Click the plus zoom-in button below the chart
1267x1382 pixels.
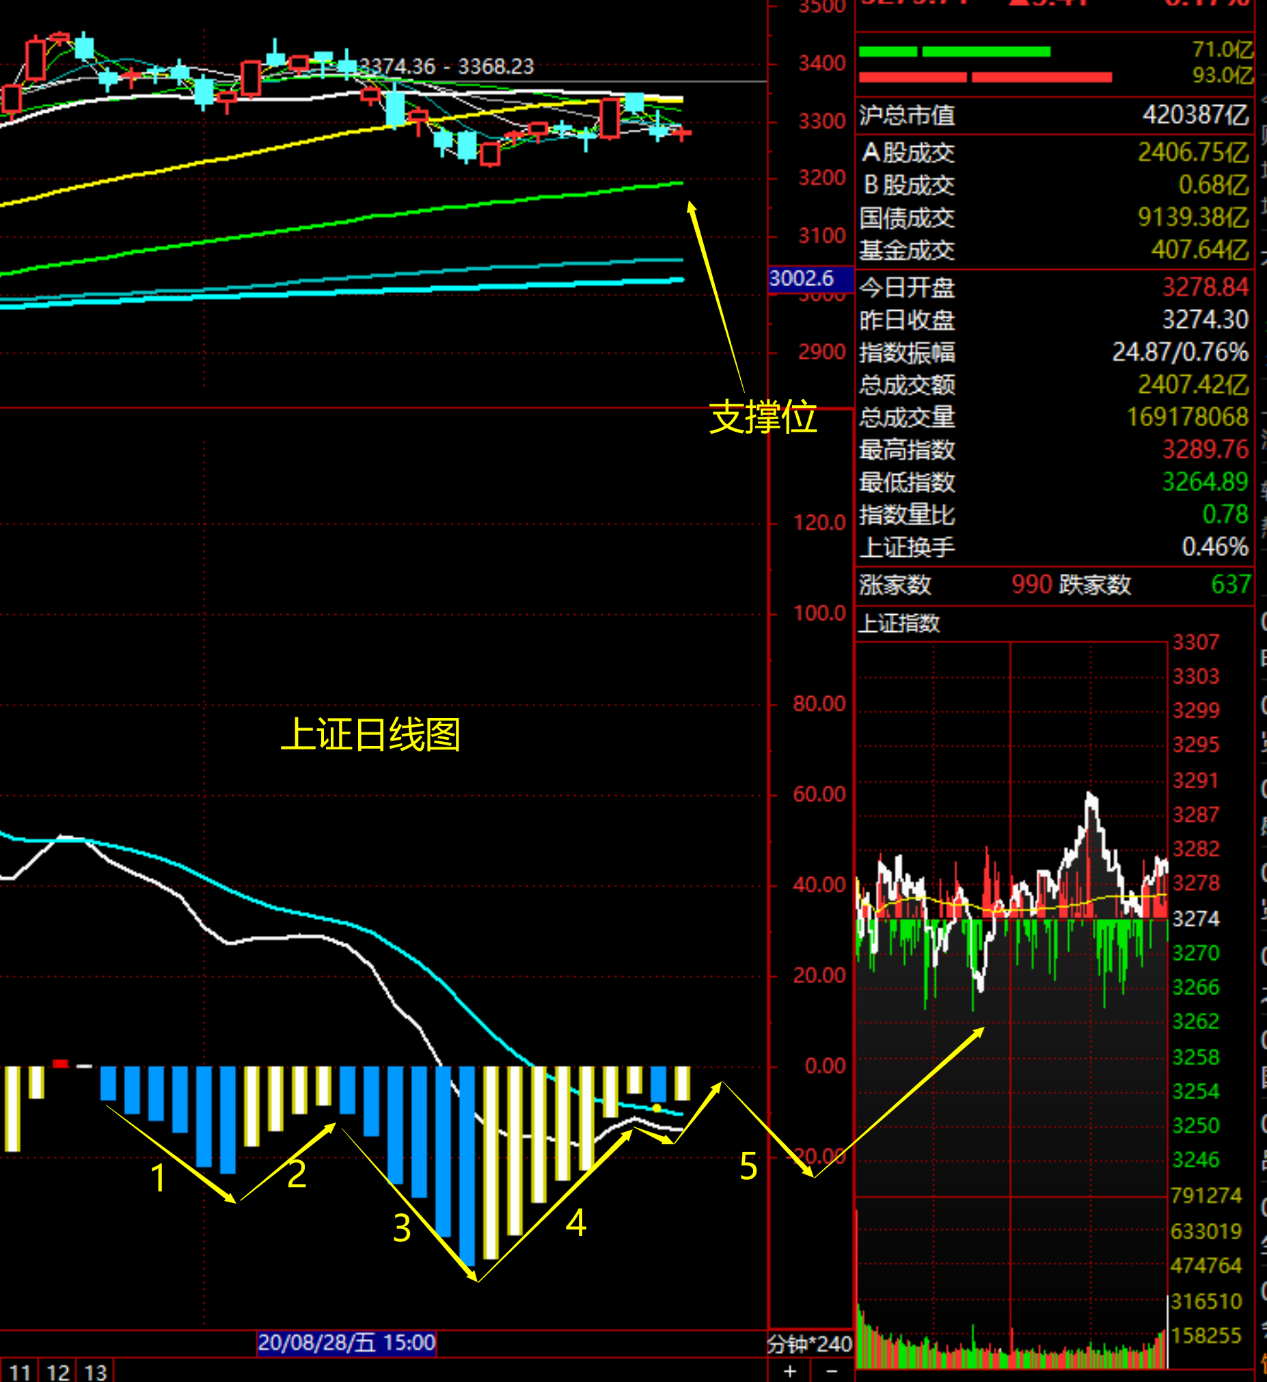pos(790,1371)
